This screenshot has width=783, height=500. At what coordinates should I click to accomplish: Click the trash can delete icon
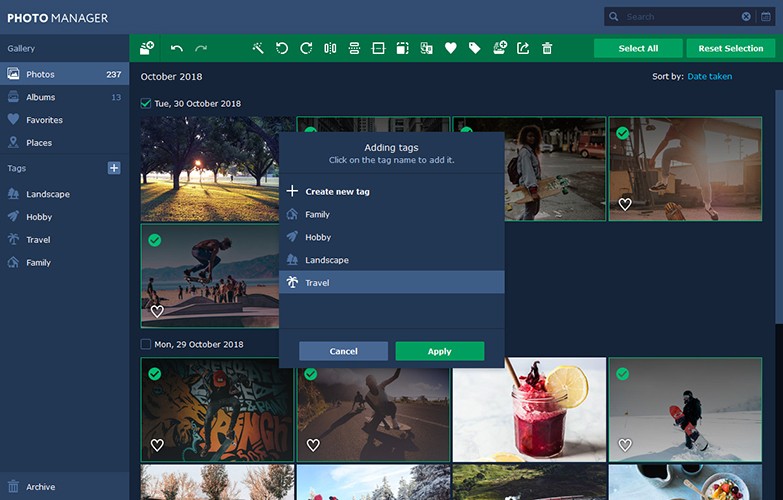[x=547, y=48]
